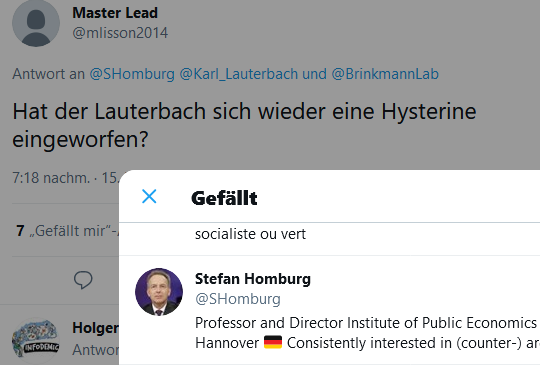The image size is (540, 365).
Task: Select the Hysterine tweet text
Action: [244, 125]
